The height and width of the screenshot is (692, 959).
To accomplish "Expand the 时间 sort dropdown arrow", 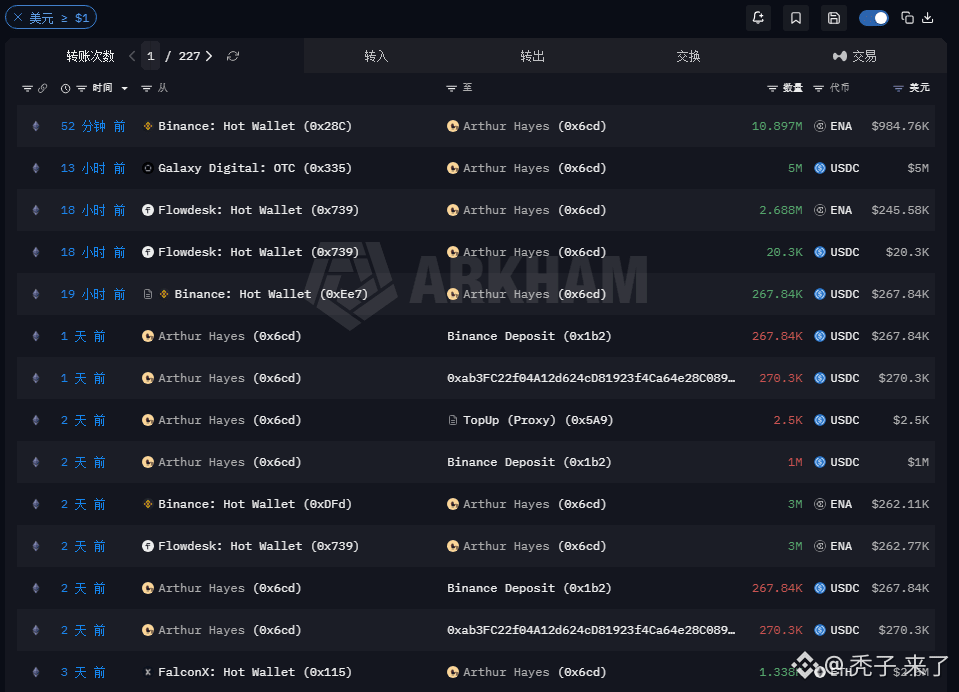I will (x=125, y=89).
